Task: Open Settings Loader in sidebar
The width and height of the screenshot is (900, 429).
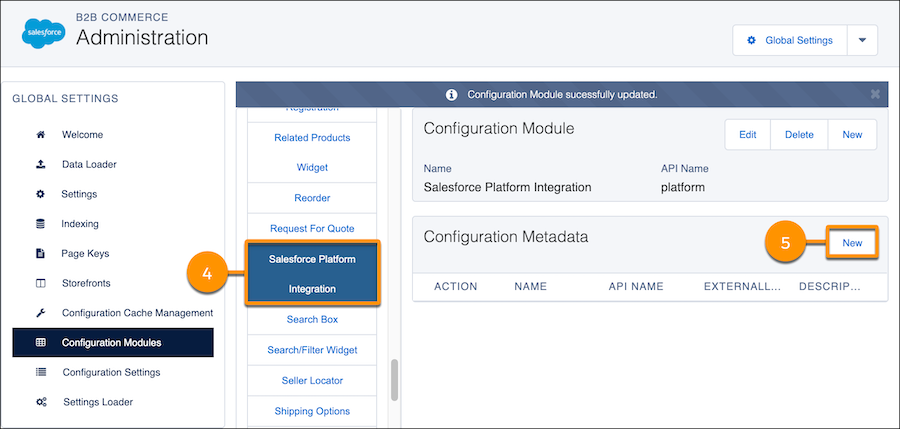Action: [x=98, y=402]
